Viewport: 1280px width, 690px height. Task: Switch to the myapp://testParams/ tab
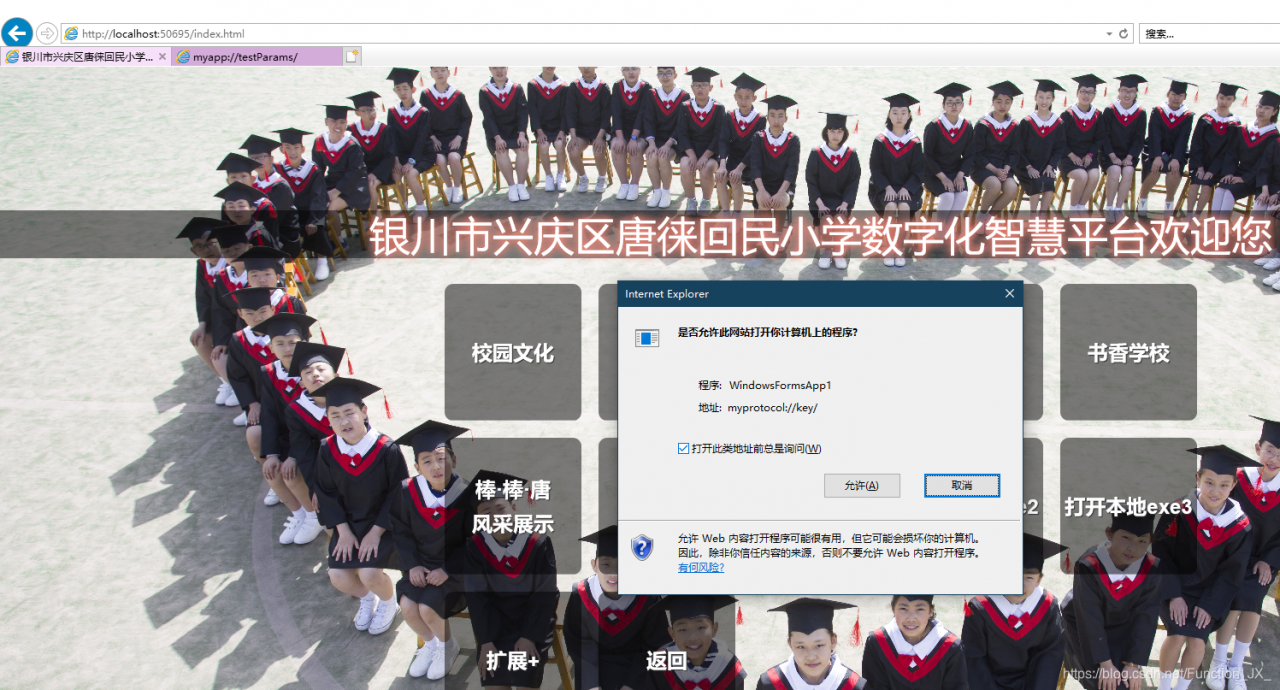(257, 57)
